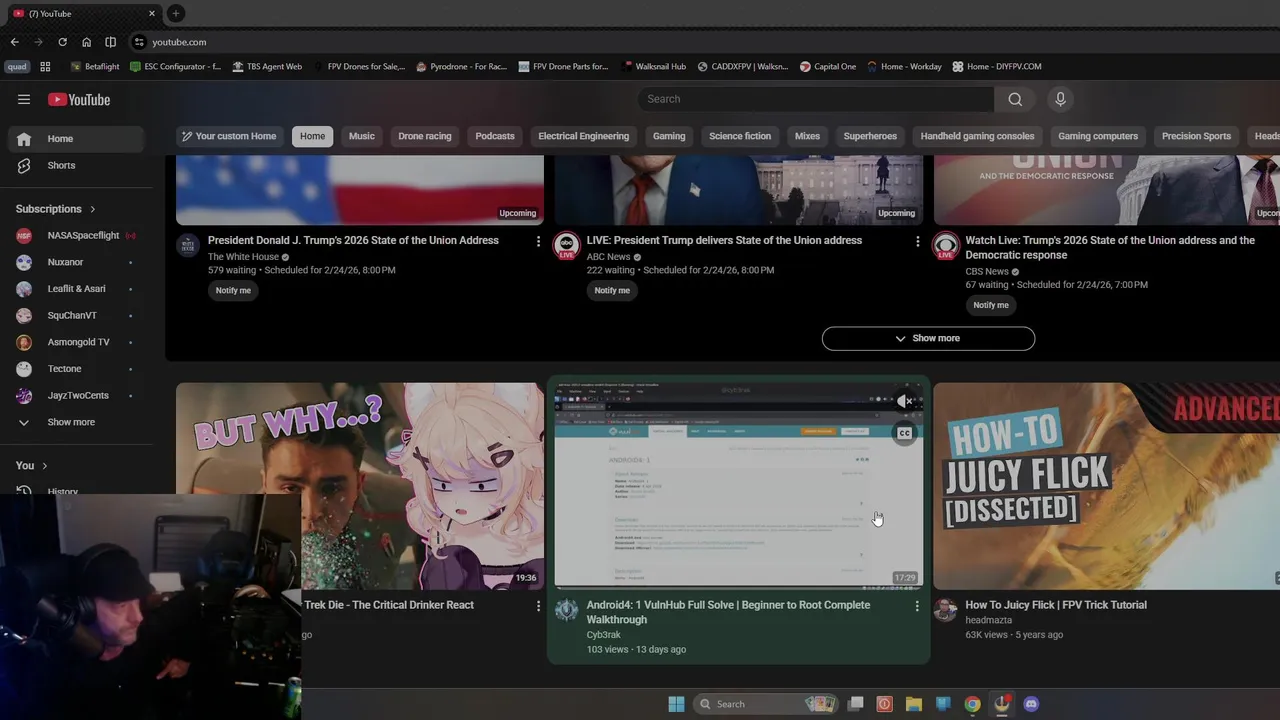
Task: Open the How To Juicy Flick thumbnail
Action: pyautogui.click(x=1106, y=486)
